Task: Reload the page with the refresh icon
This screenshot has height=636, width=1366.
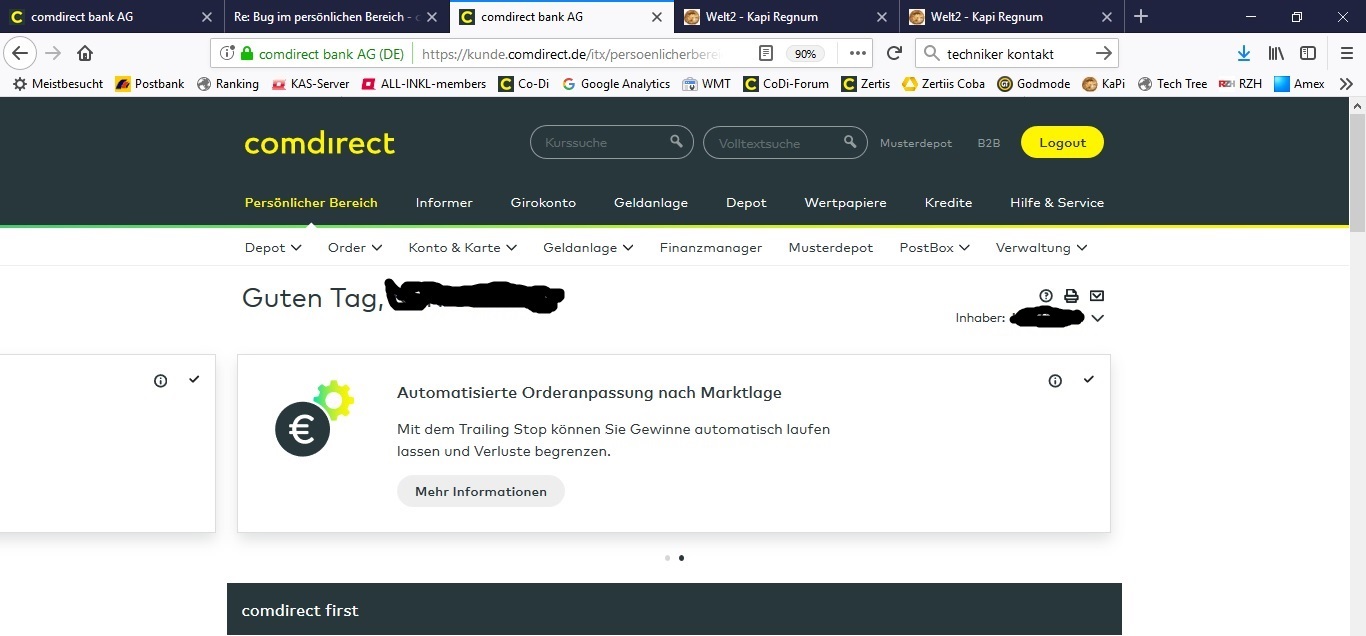Action: tap(895, 54)
